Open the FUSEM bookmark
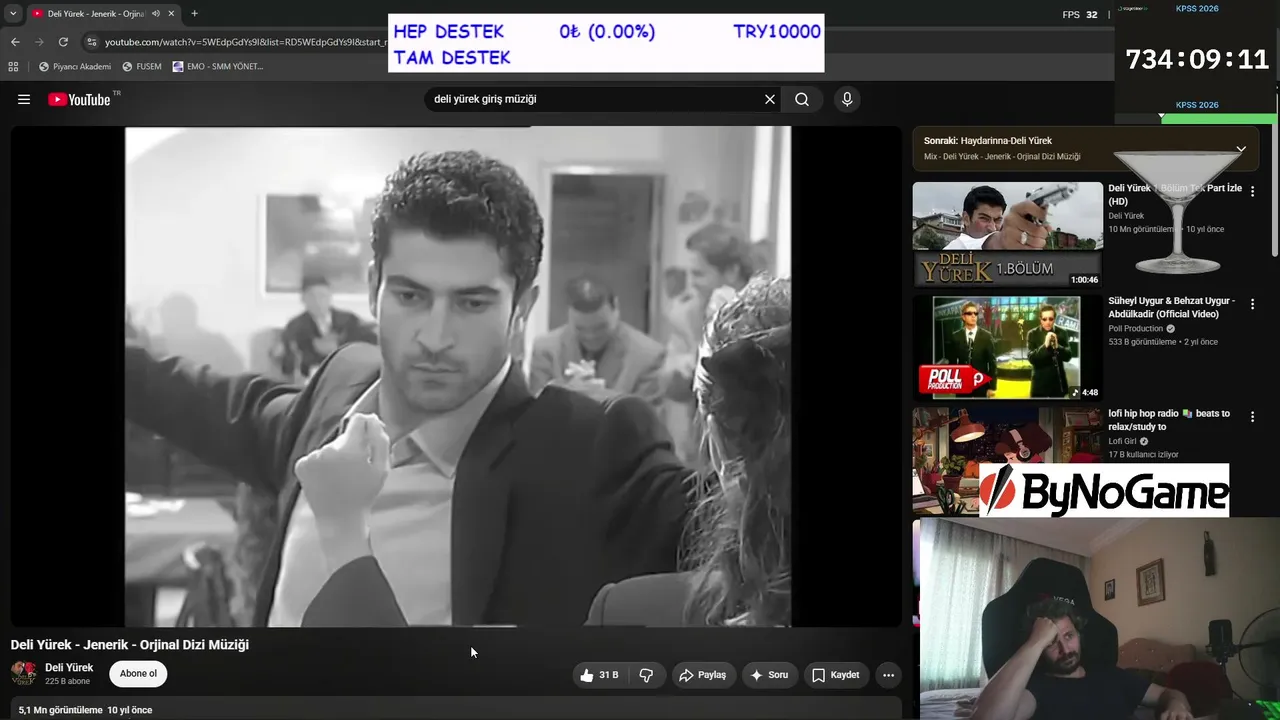The width and height of the screenshot is (1280, 720). click(142, 67)
